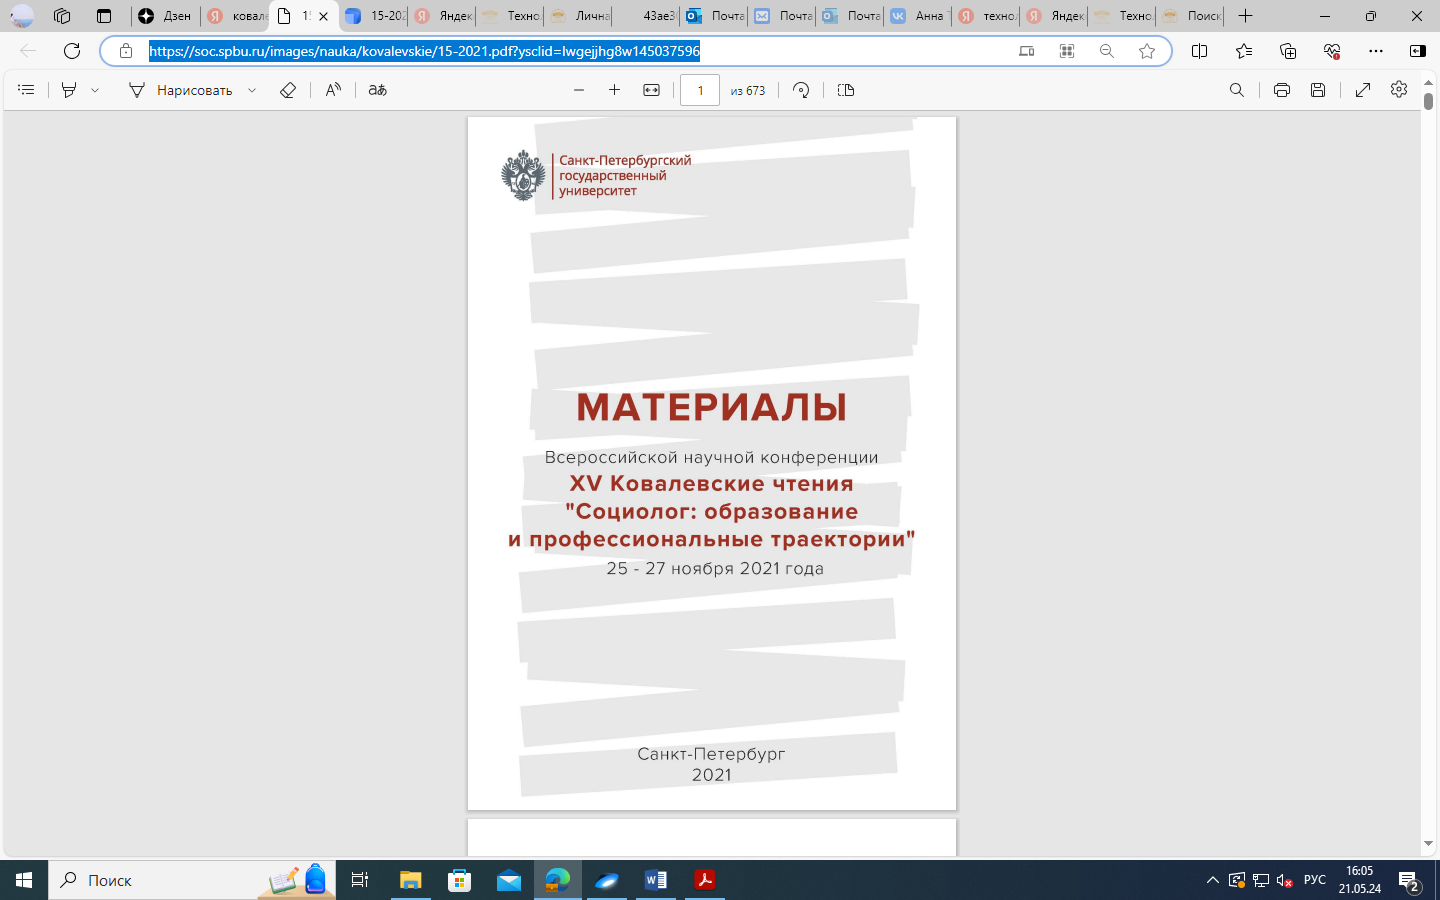Select the highlighter tool in PDF toolbar

69,90
